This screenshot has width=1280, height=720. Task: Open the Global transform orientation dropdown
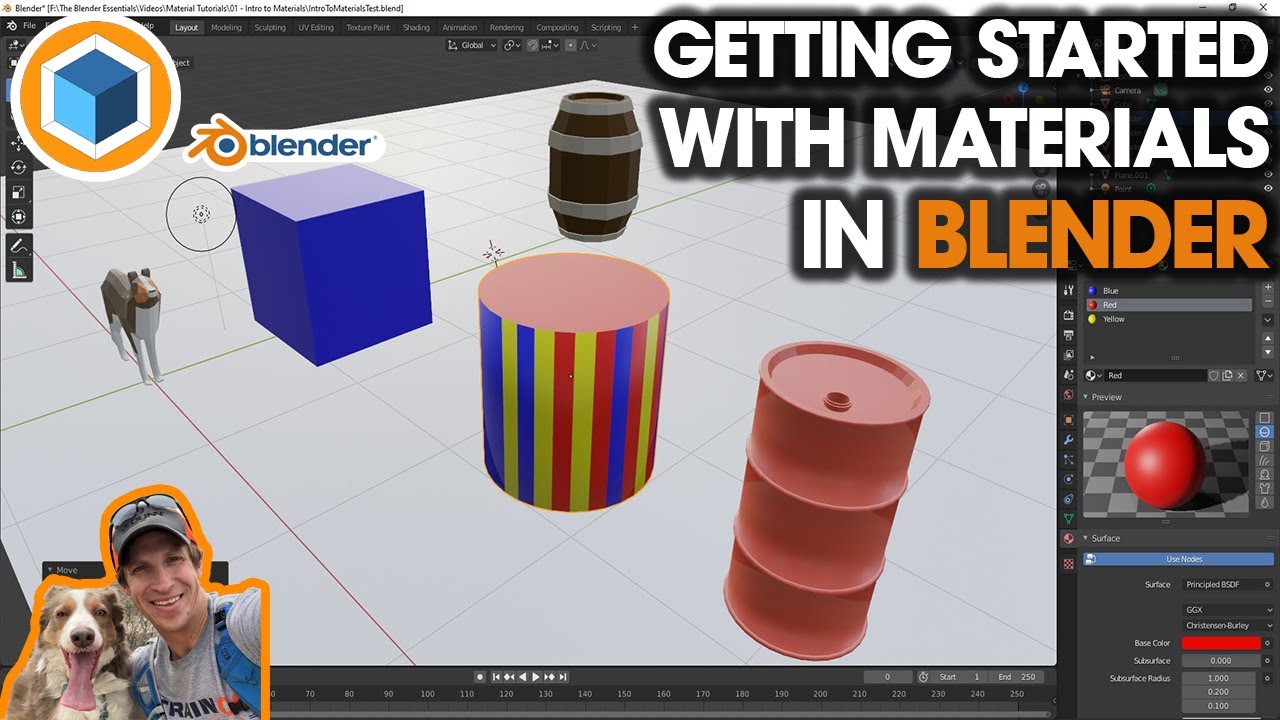coord(471,45)
